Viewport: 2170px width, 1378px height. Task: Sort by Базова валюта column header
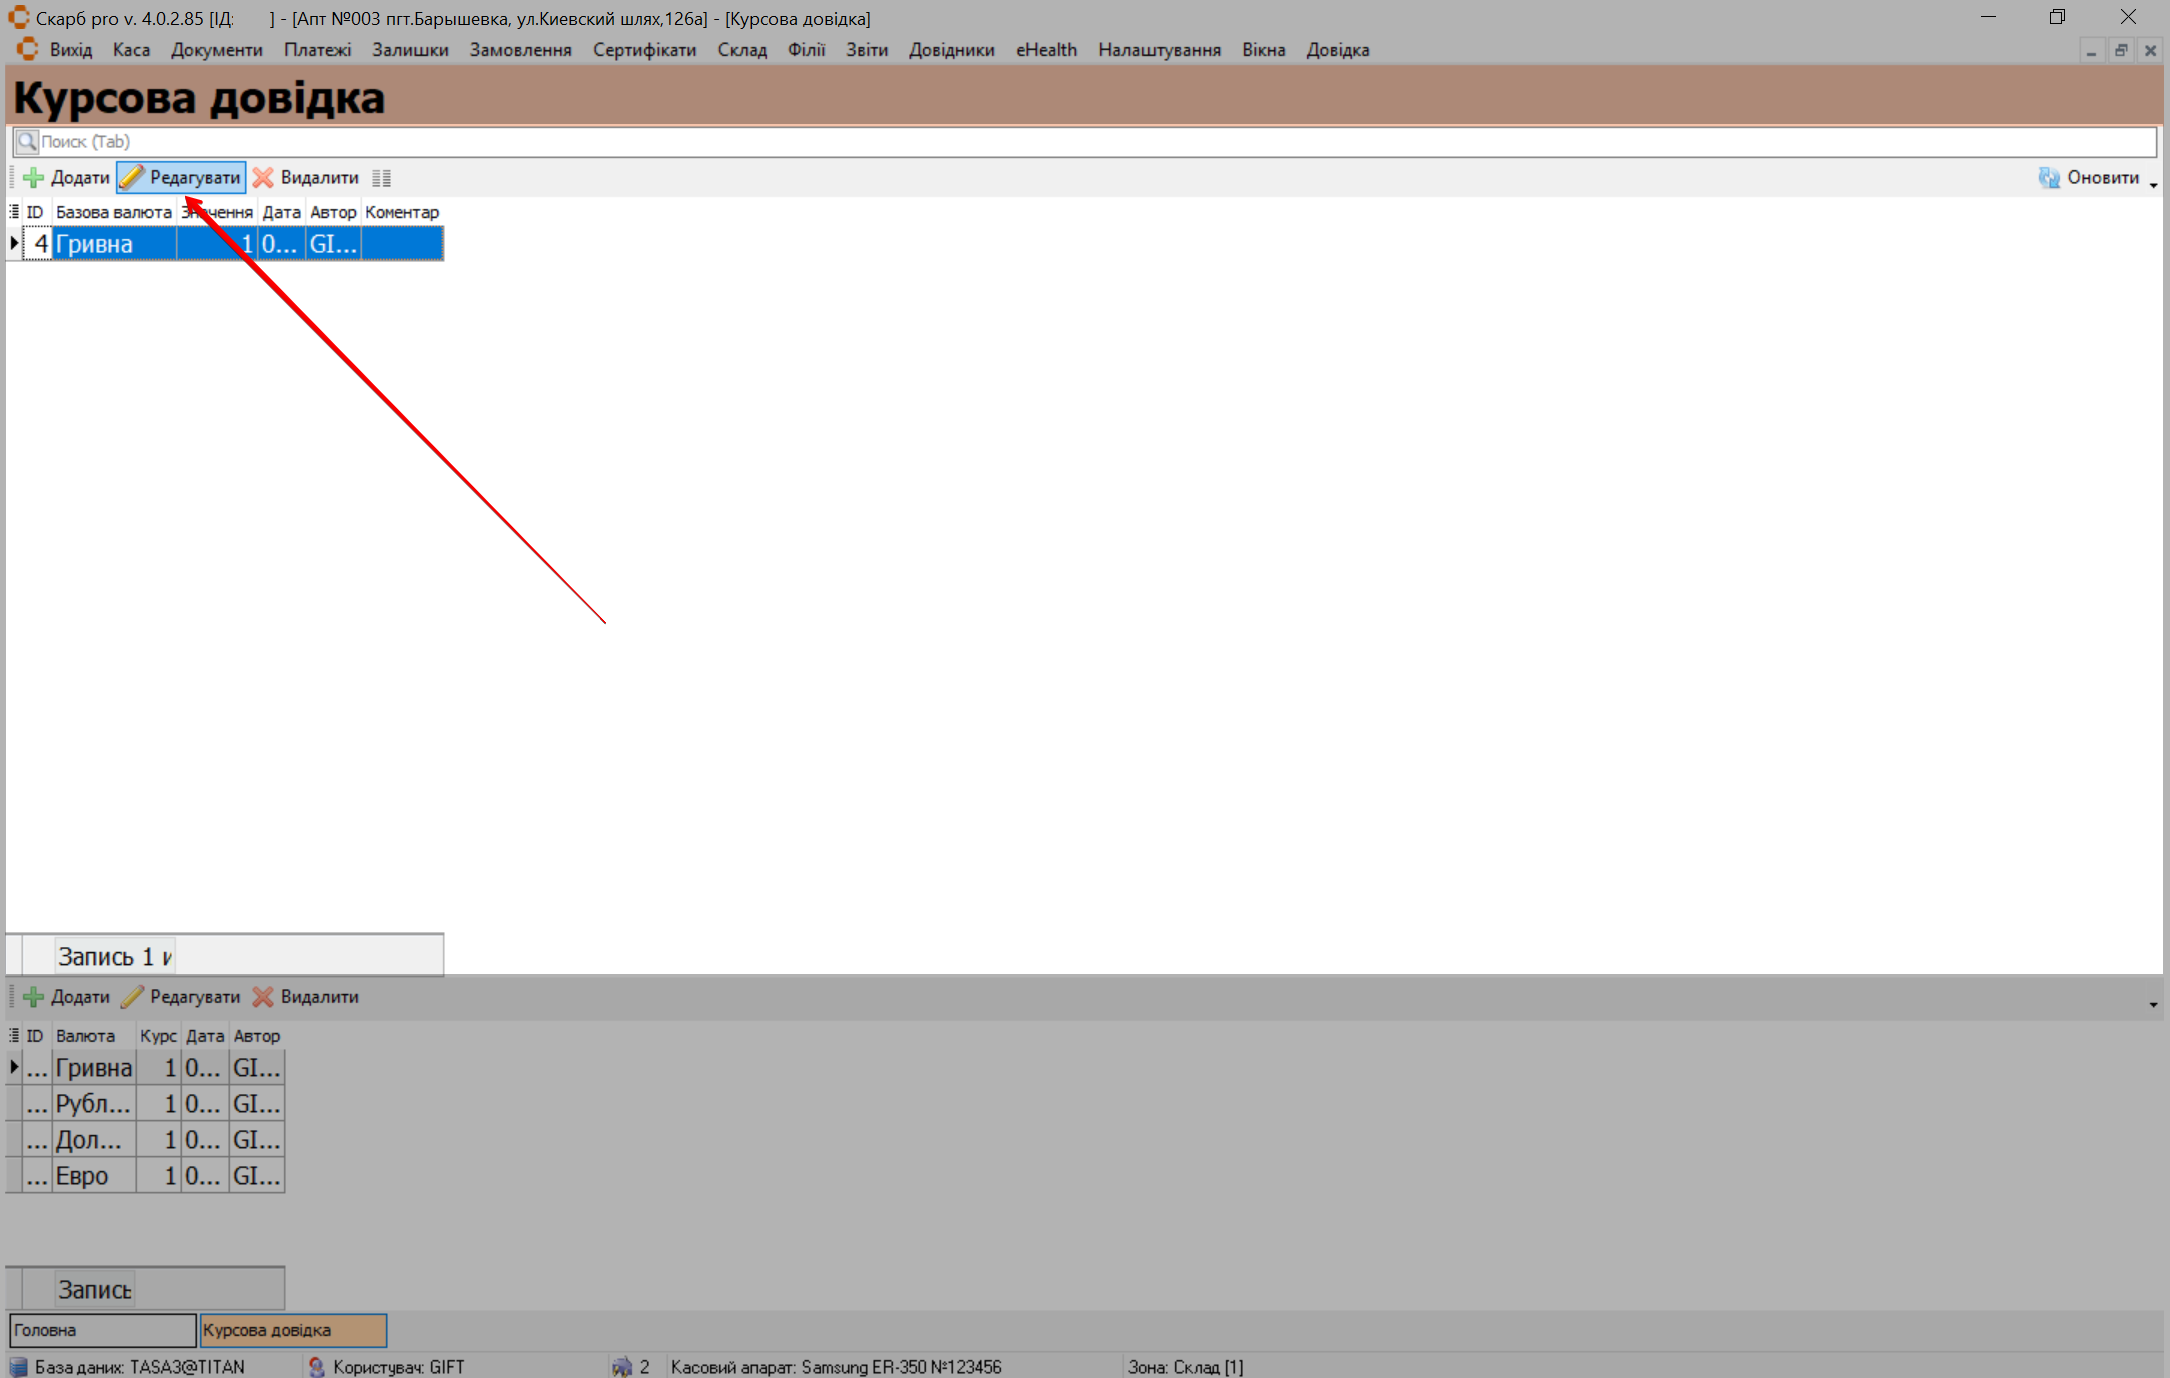tap(113, 212)
